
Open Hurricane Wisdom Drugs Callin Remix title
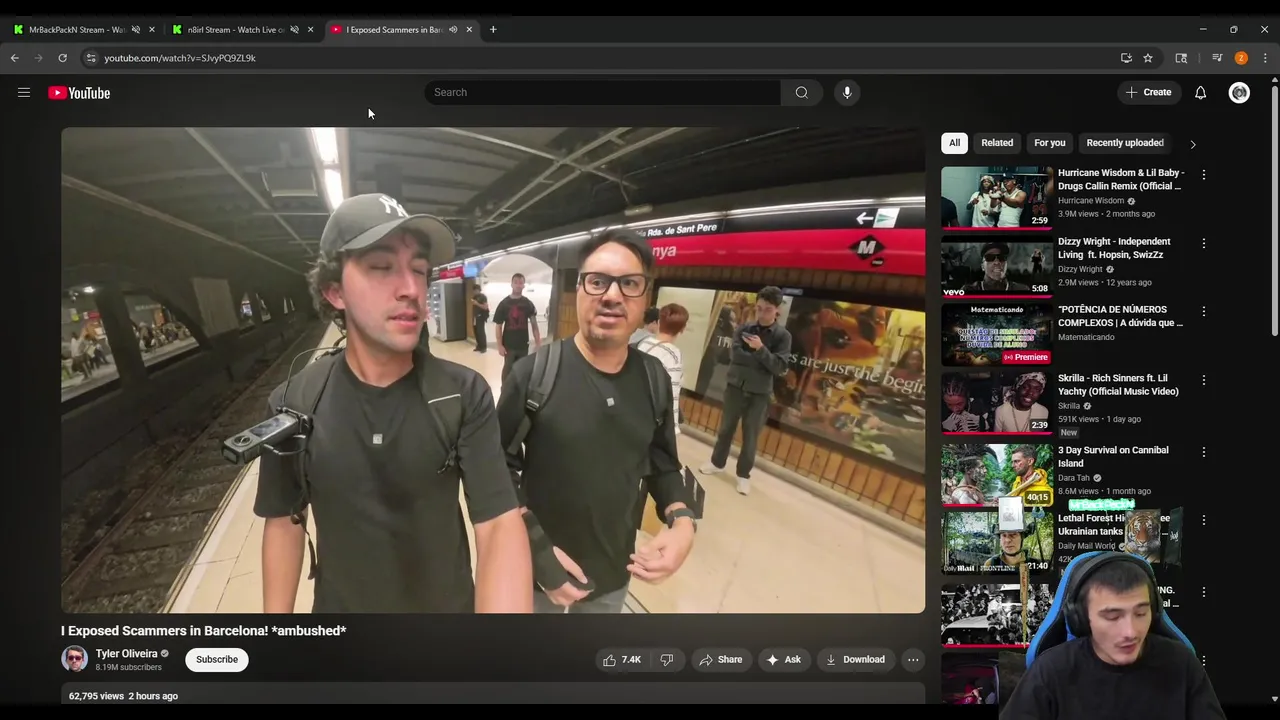pos(1121,179)
